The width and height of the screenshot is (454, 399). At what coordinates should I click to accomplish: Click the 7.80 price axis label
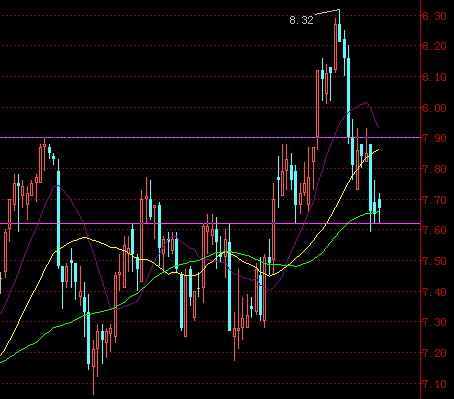click(x=435, y=169)
